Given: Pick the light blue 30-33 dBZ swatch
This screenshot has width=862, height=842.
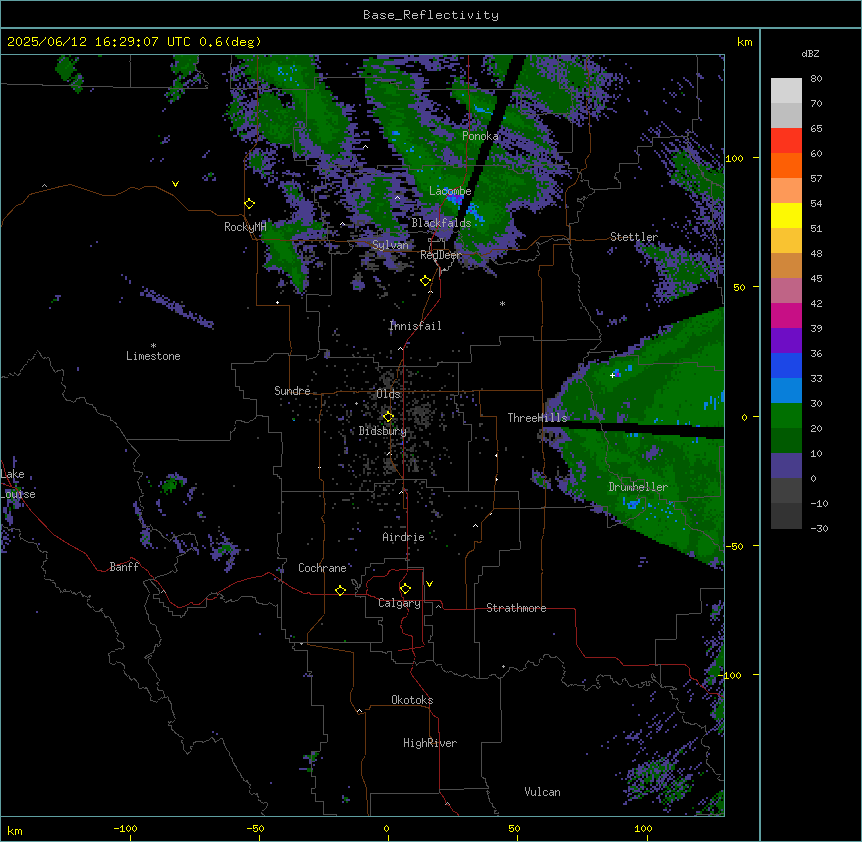Looking at the screenshot, I should (786, 390).
